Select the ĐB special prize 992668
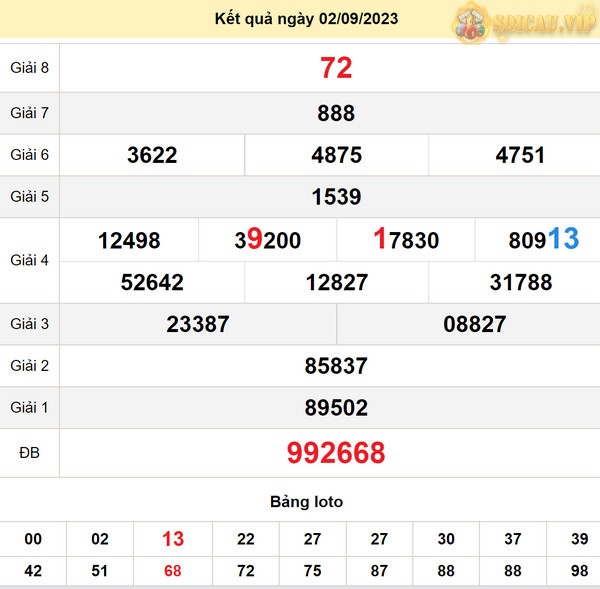The width and height of the screenshot is (600, 589). [336, 453]
